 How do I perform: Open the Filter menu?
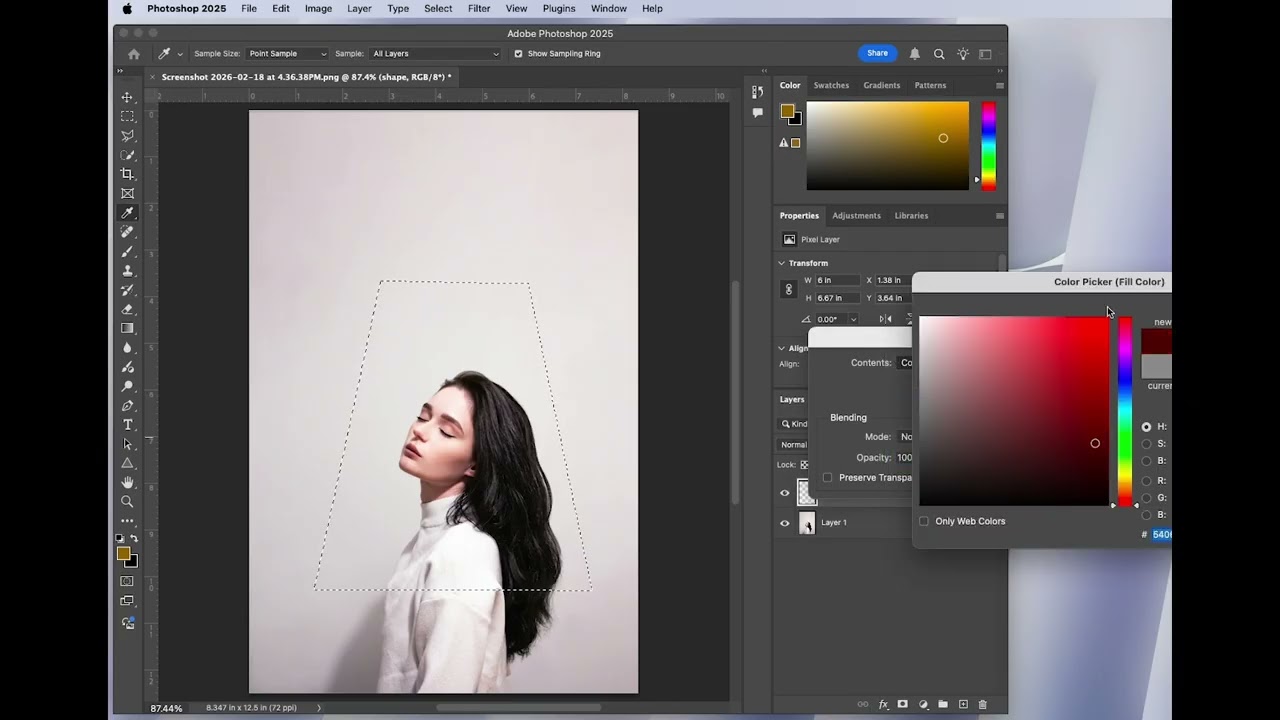[x=479, y=8]
